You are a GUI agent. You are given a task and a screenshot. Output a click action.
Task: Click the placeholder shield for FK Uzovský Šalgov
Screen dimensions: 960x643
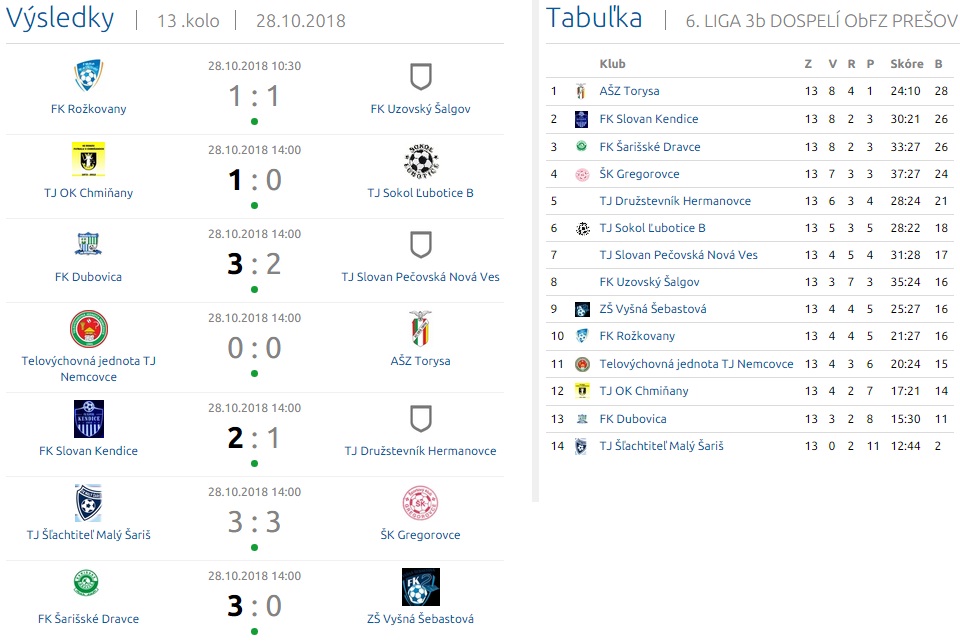(421, 77)
